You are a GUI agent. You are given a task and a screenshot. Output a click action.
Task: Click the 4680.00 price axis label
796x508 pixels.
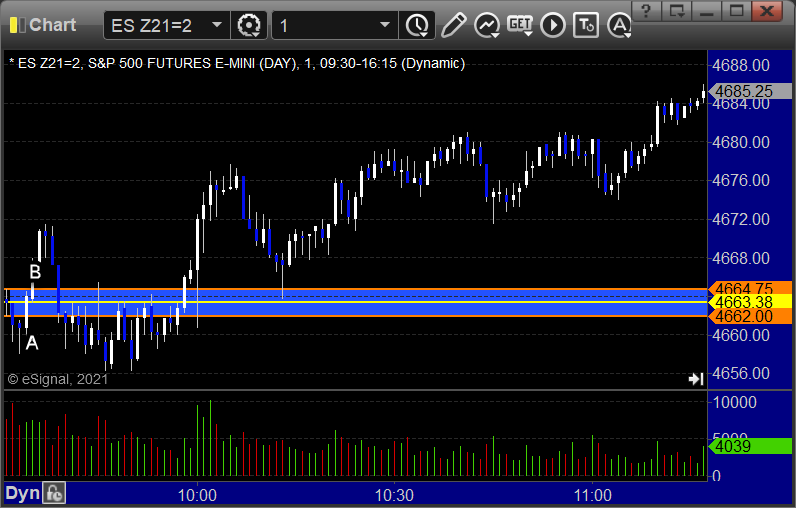tap(741, 142)
